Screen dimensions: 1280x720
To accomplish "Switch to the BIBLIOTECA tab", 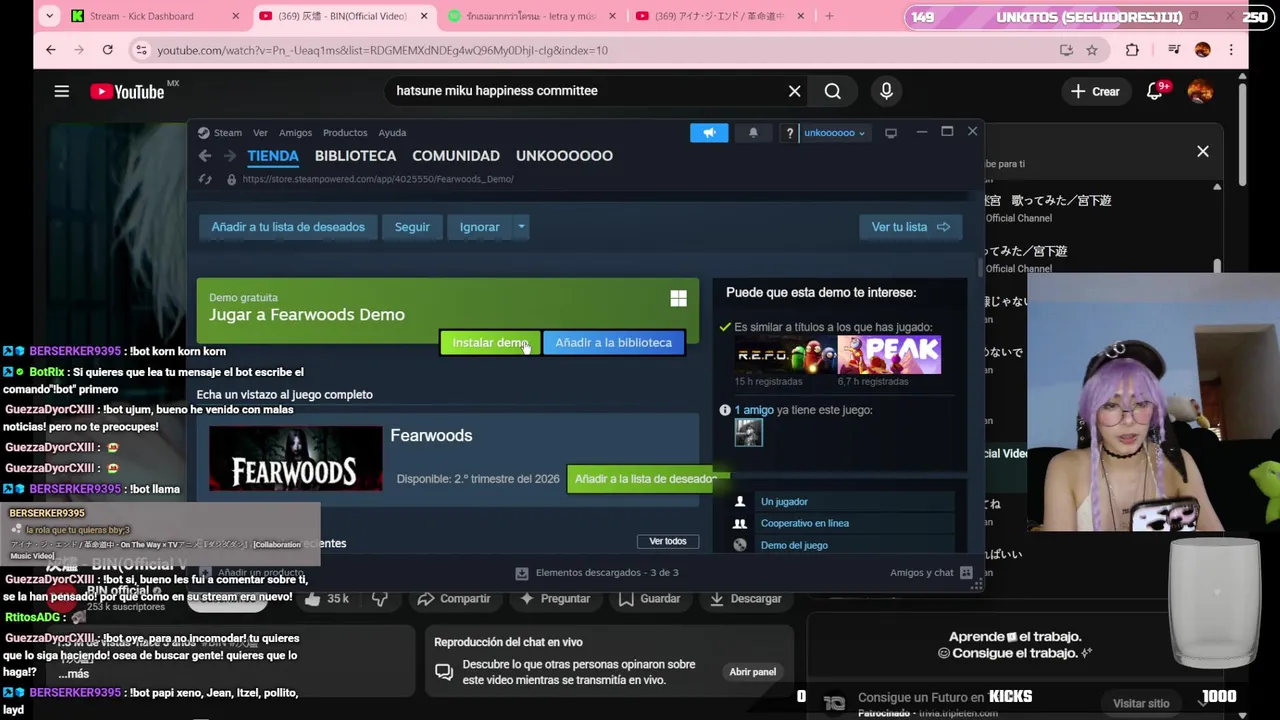I will (355, 156).
